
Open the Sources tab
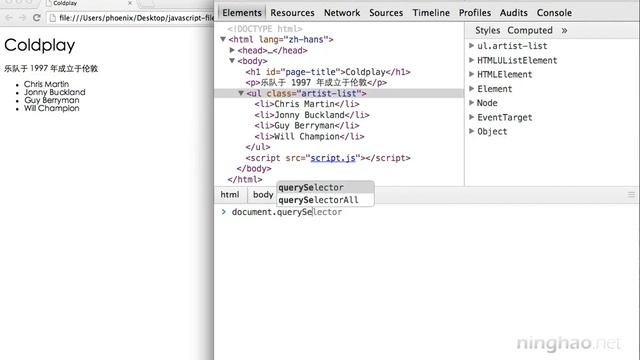tap(386, 13)
